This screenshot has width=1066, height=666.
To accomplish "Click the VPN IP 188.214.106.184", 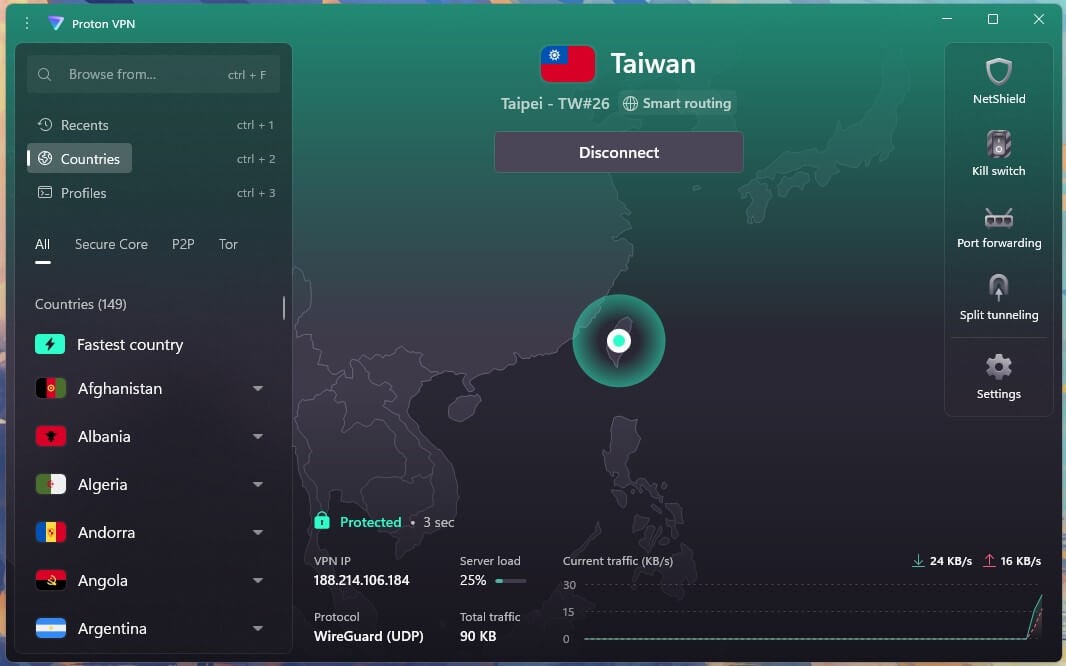I will point(361,580).
